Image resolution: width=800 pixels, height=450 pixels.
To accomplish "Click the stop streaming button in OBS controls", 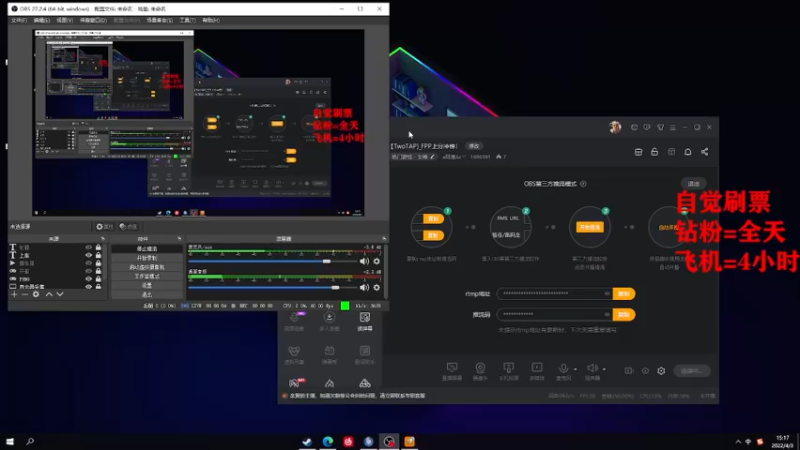I will coord(147,248).
